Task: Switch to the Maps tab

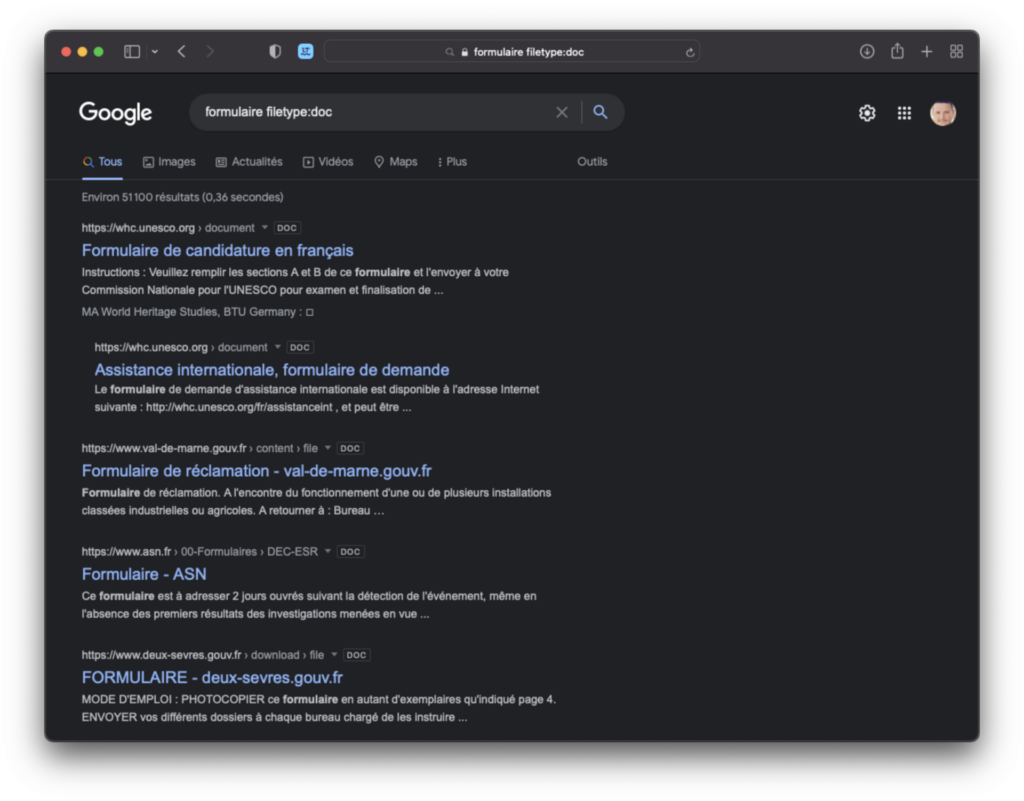Action: coord(396,162)
